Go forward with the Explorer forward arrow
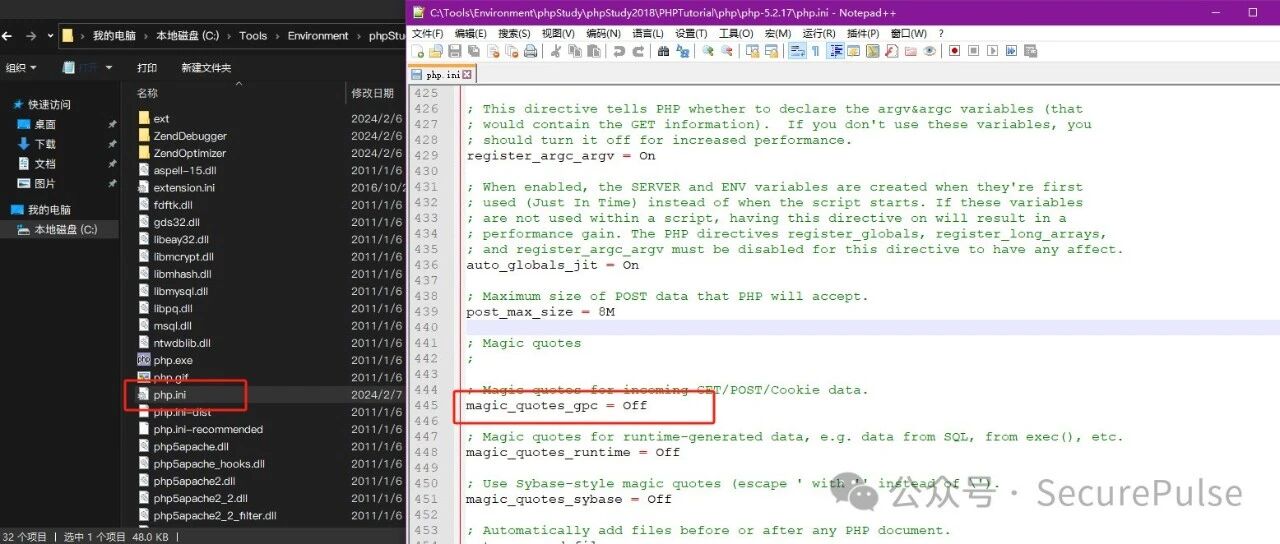The image size is (1280, 544). tap(30, 36)
